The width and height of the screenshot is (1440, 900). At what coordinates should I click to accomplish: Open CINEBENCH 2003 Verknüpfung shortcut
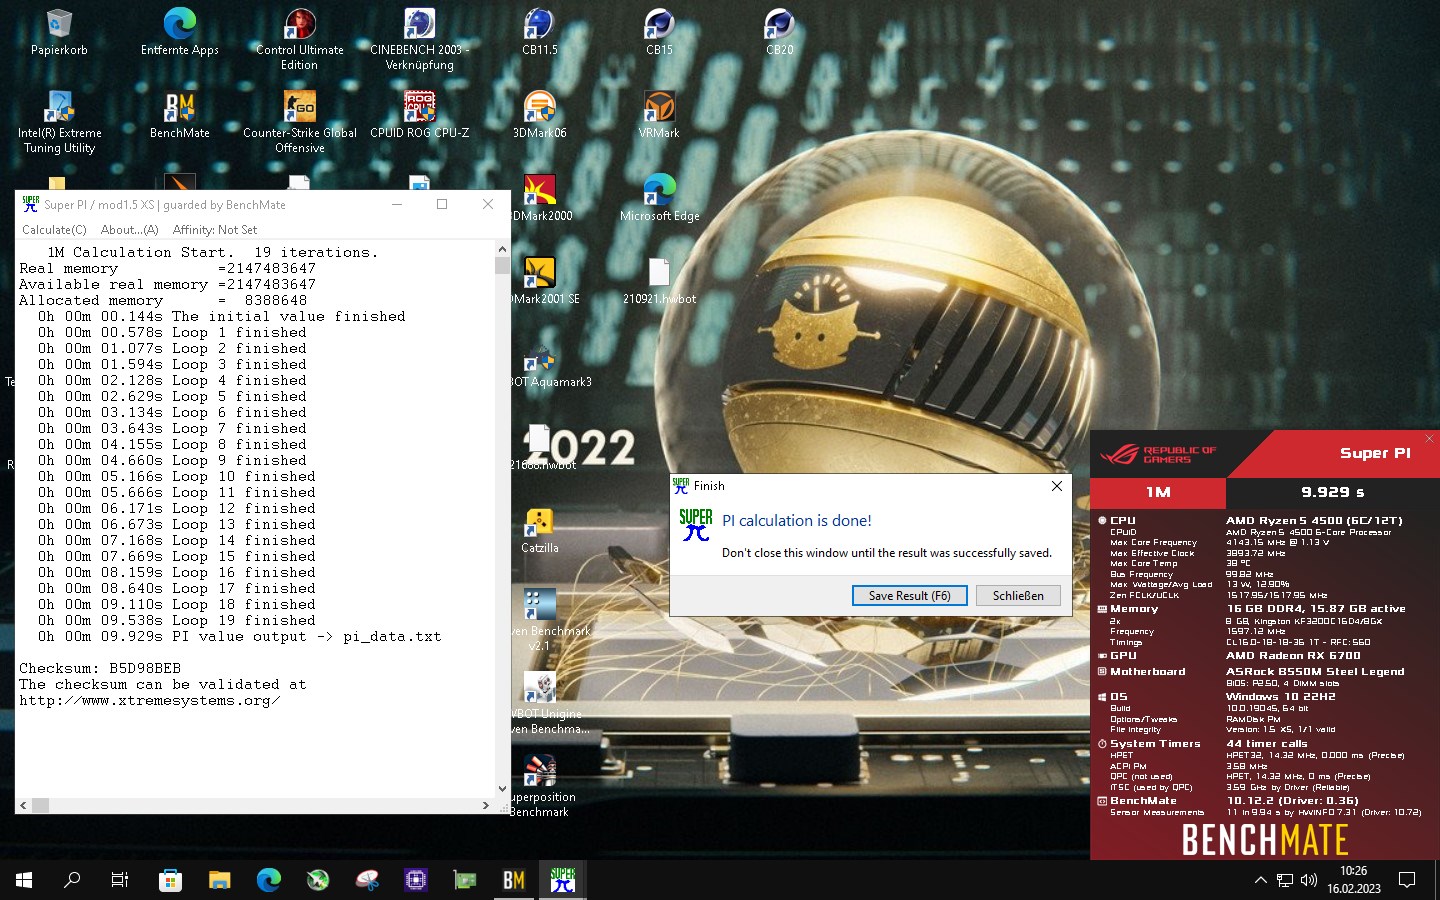coord(419,38)
